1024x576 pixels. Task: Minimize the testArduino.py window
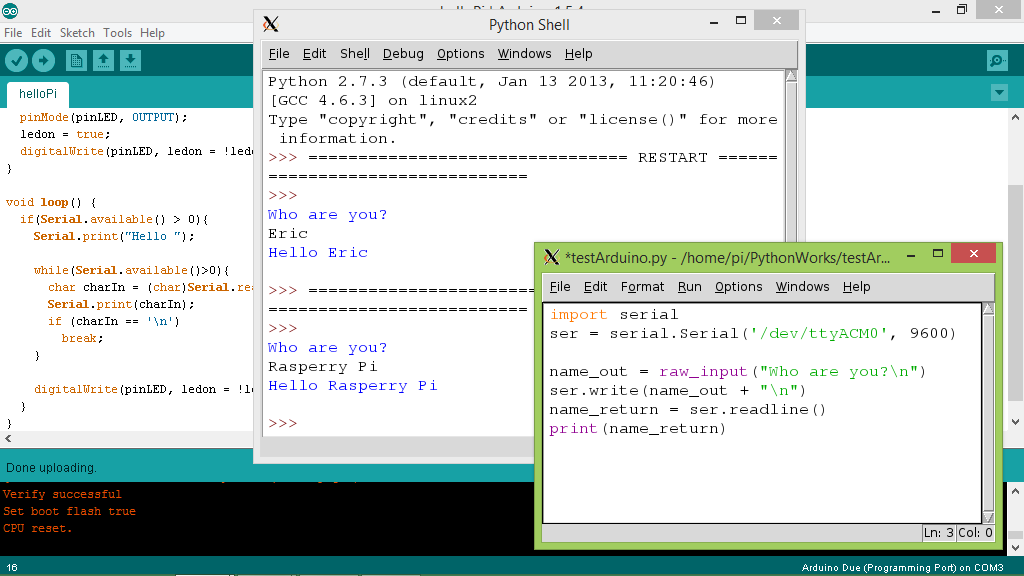911,254
